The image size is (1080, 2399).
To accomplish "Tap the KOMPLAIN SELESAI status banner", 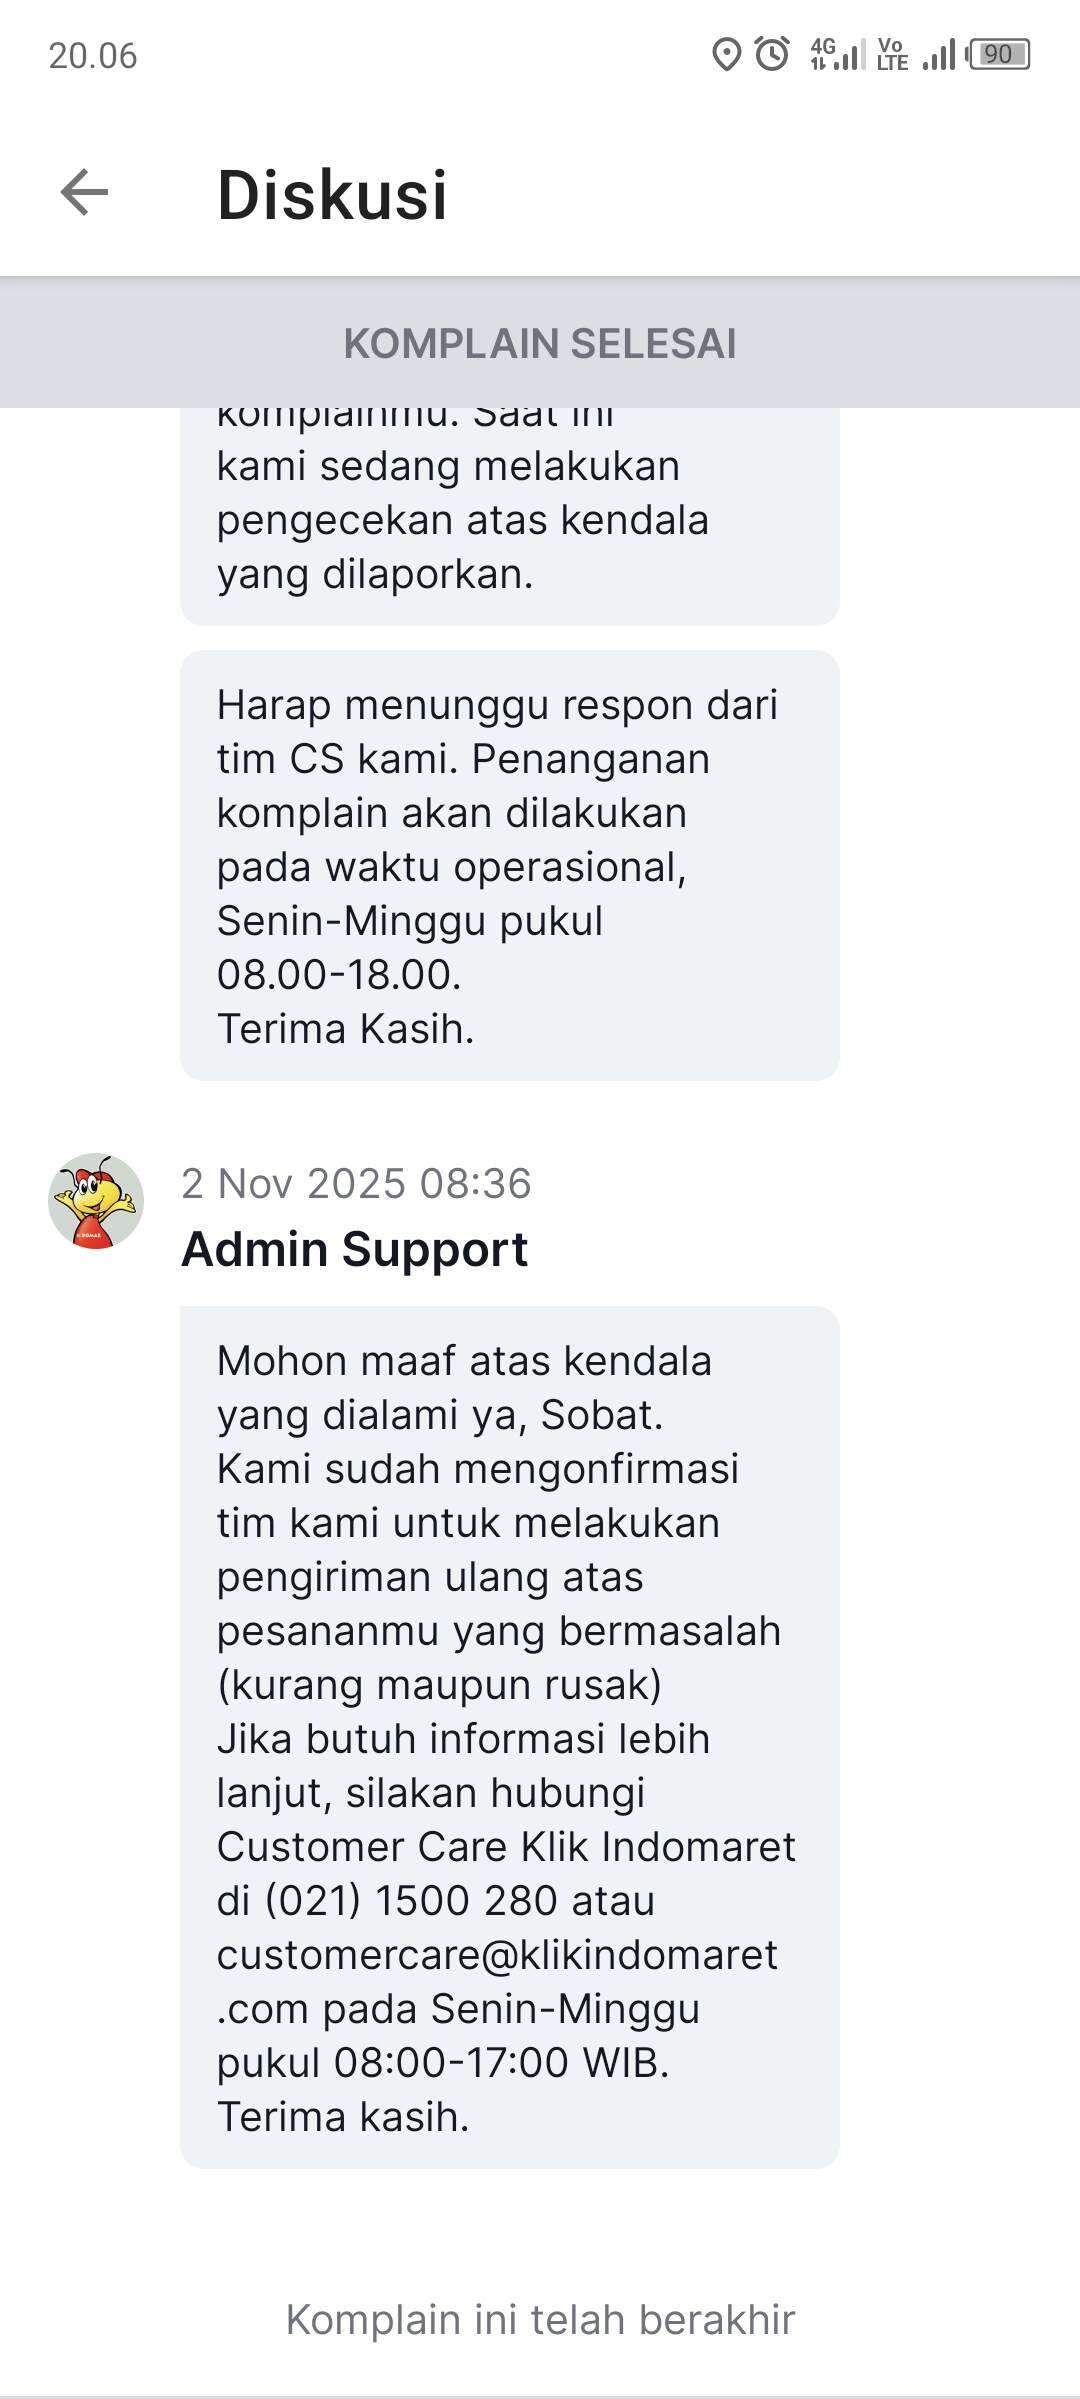I will pyautogui.click(x=540, y=343).
